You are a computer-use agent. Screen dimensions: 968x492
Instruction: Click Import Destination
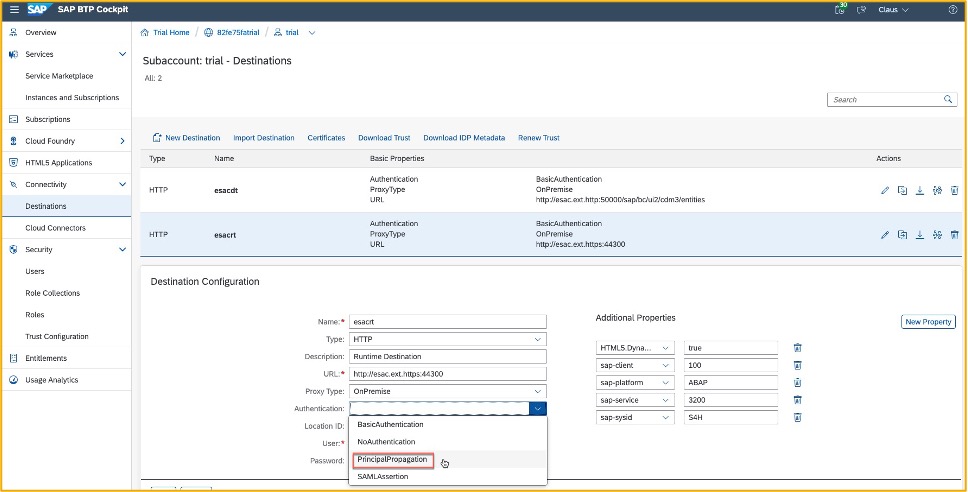tap(264, 138)
